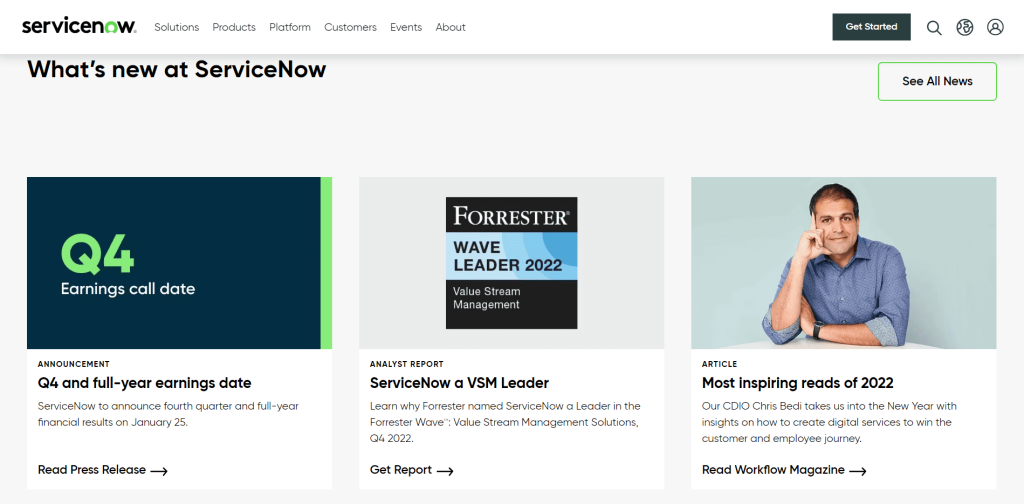Click the ANALYST REPORT category label

point(406,364)
